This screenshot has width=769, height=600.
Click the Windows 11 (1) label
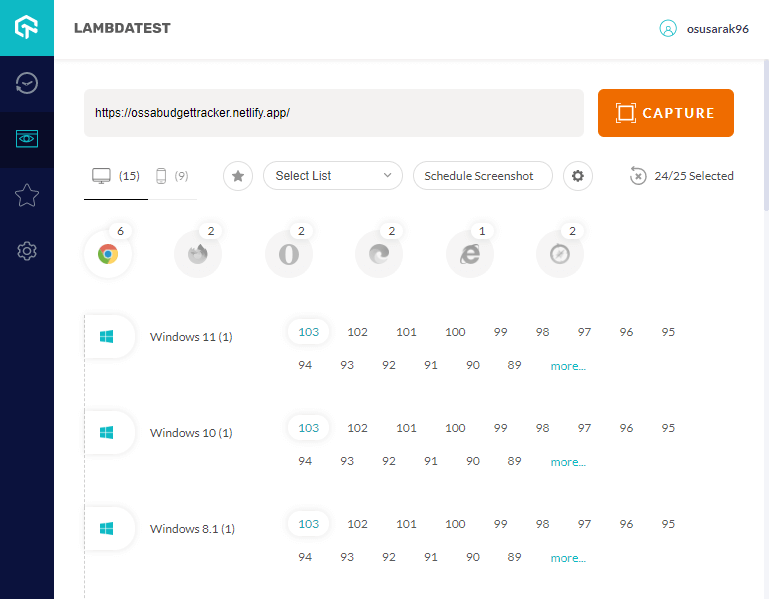pos(191,337)
